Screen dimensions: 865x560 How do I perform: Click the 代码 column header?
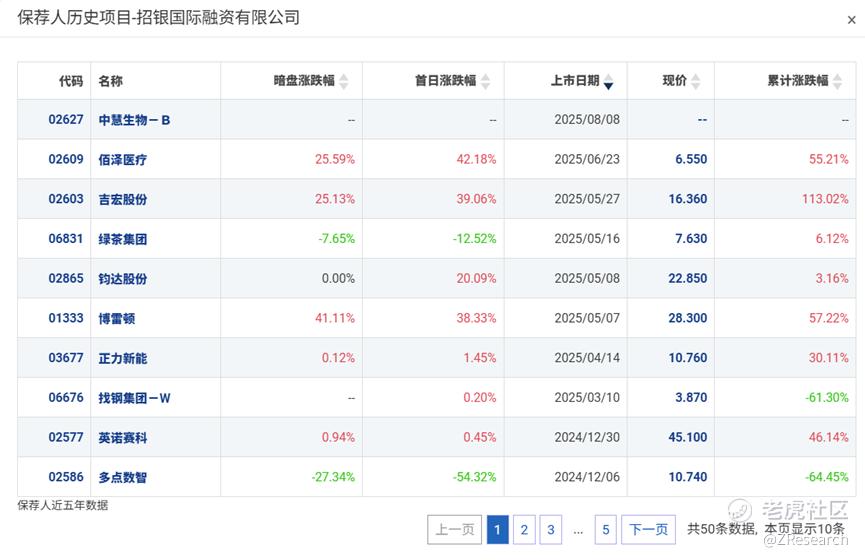click(71, 81)
